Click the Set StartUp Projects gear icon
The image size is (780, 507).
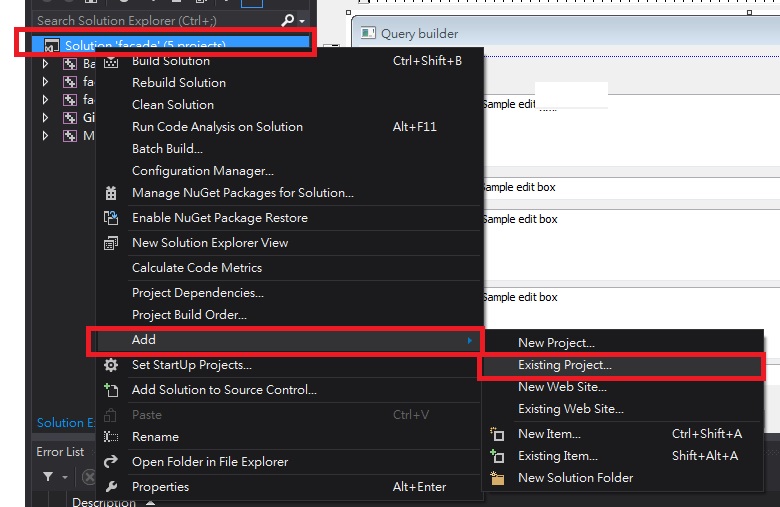[111, 365]
